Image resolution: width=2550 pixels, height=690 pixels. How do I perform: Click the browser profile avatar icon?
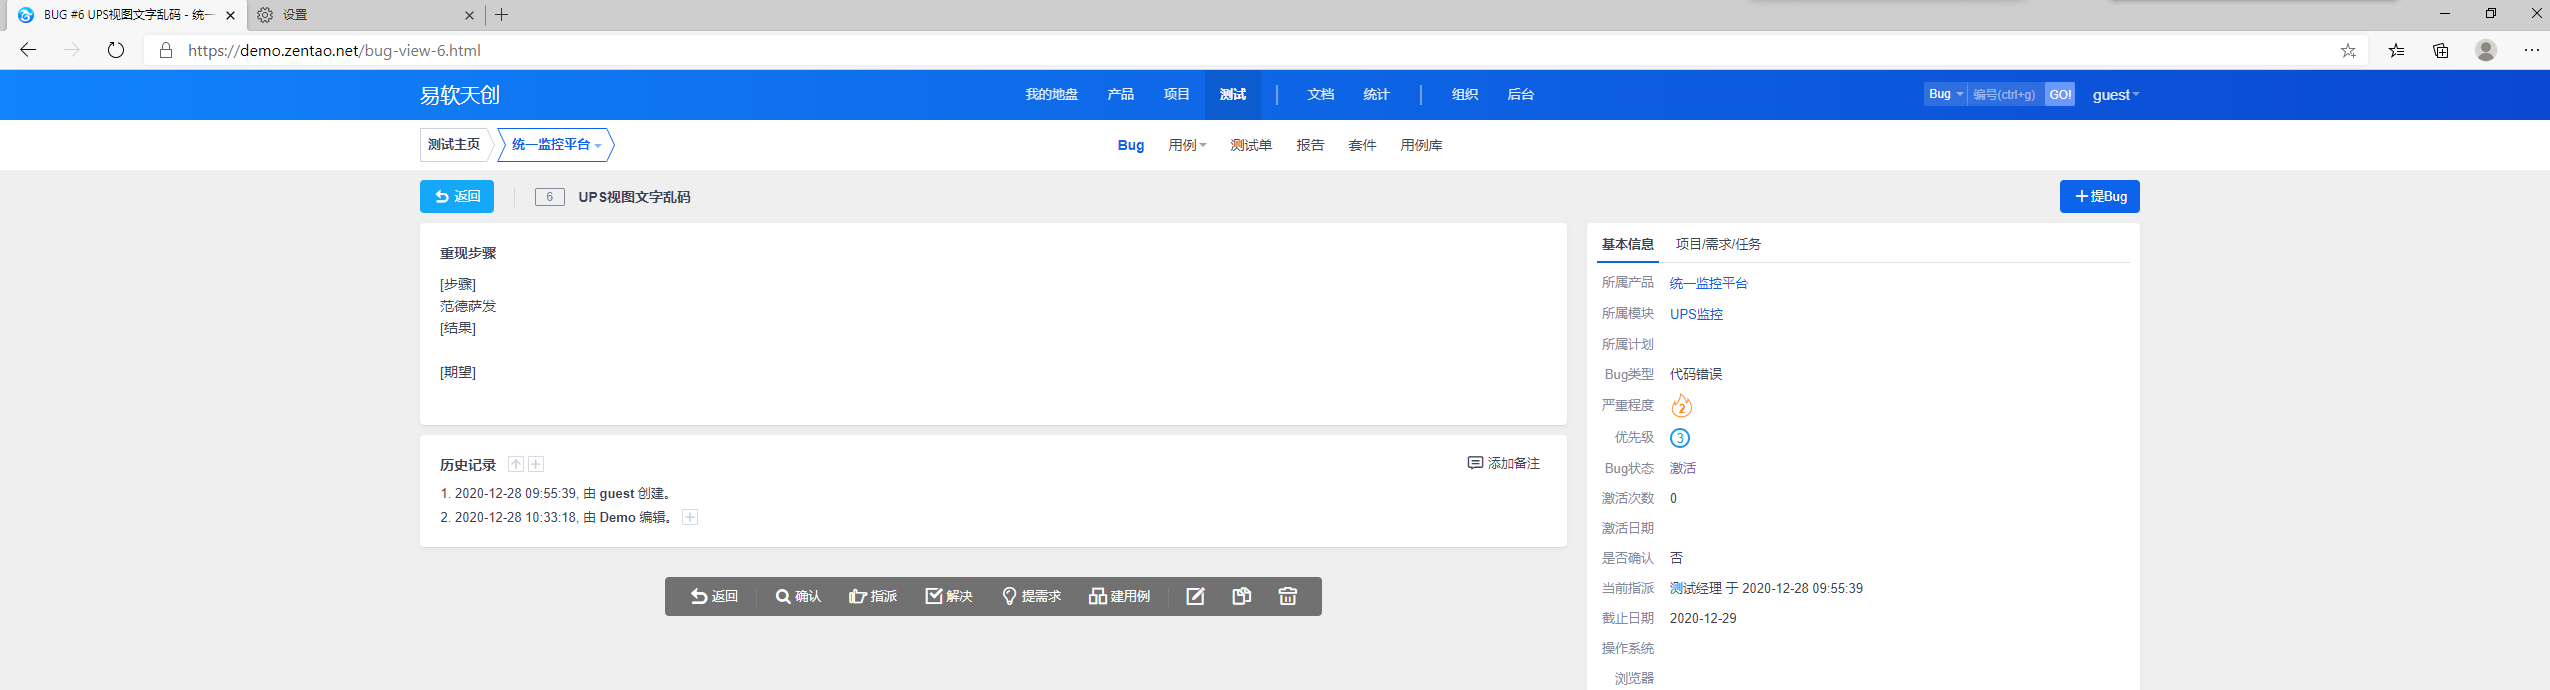click(2486, 50)
